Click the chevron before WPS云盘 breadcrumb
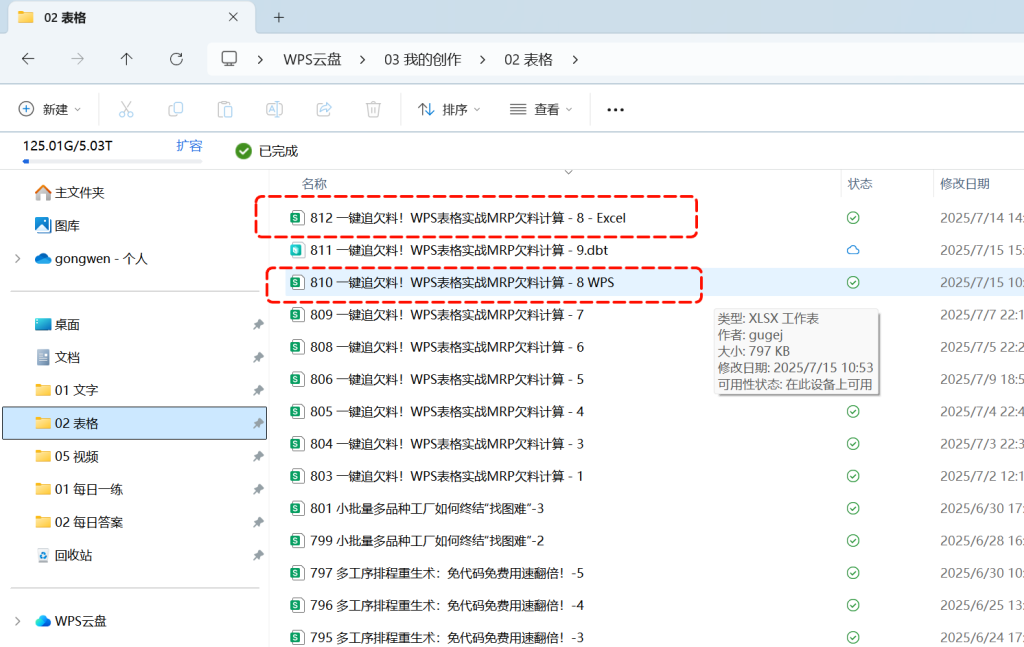Screen dimensions: 1024x647 click(x=260, y=60)
